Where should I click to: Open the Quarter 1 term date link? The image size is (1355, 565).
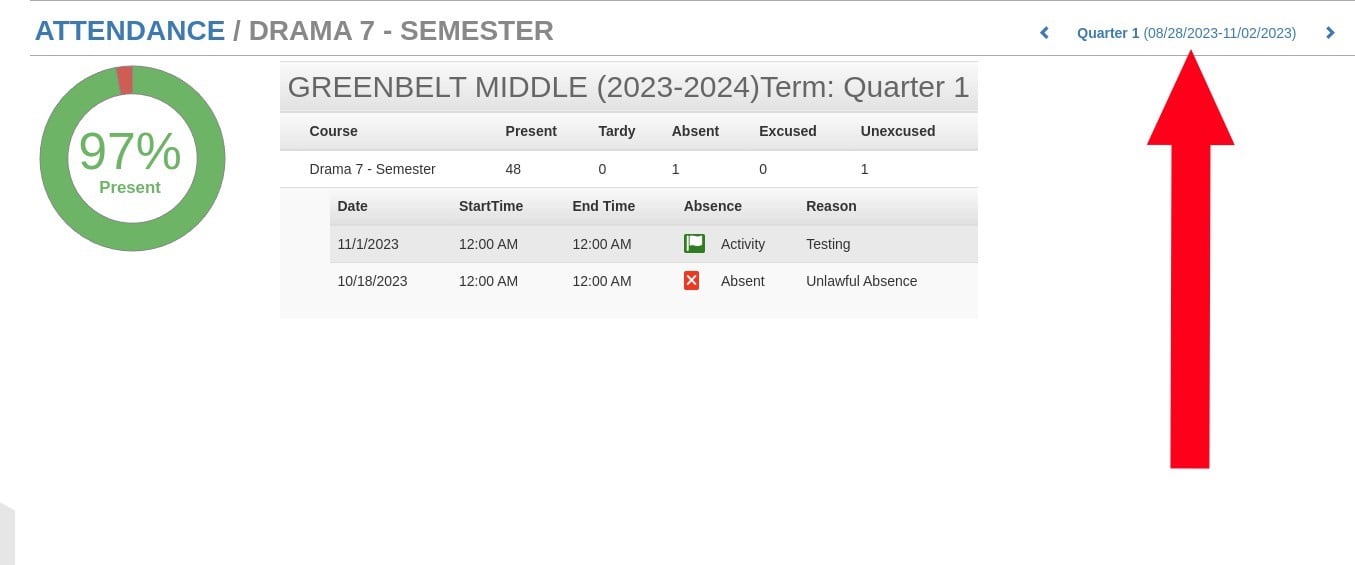coord(1186,33)
